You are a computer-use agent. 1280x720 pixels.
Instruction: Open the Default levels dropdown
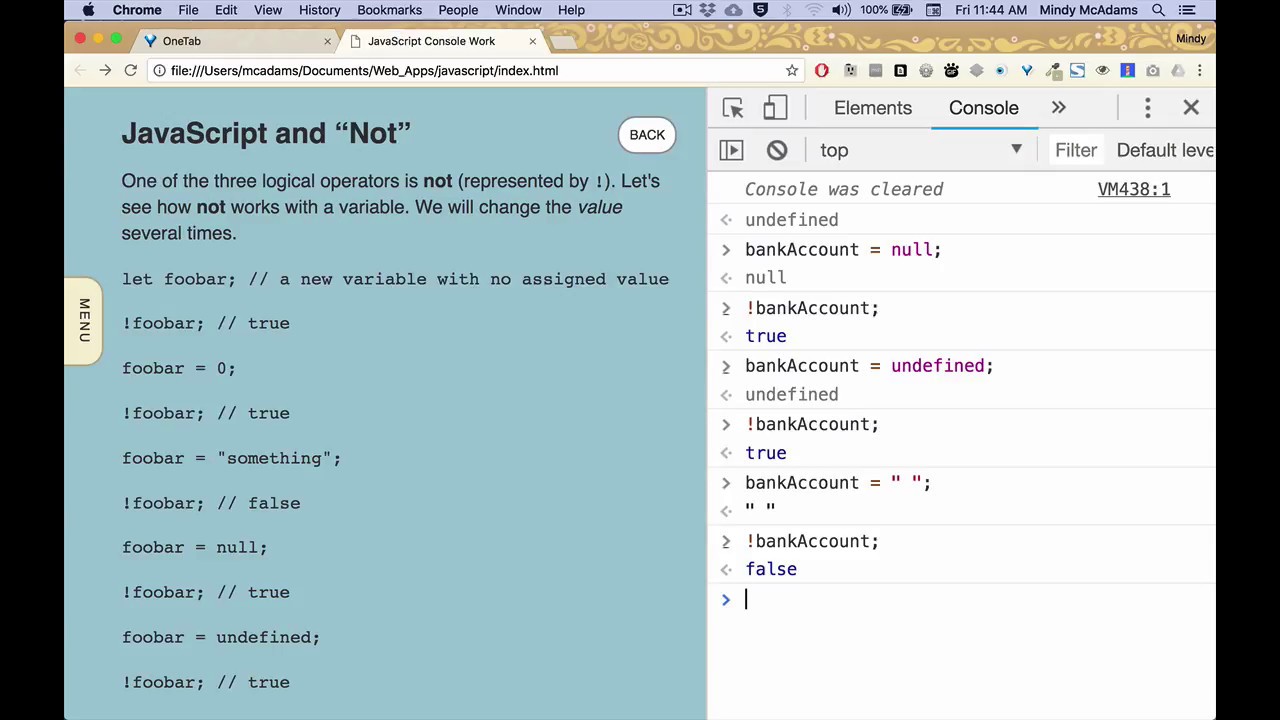pos(1165,150)
